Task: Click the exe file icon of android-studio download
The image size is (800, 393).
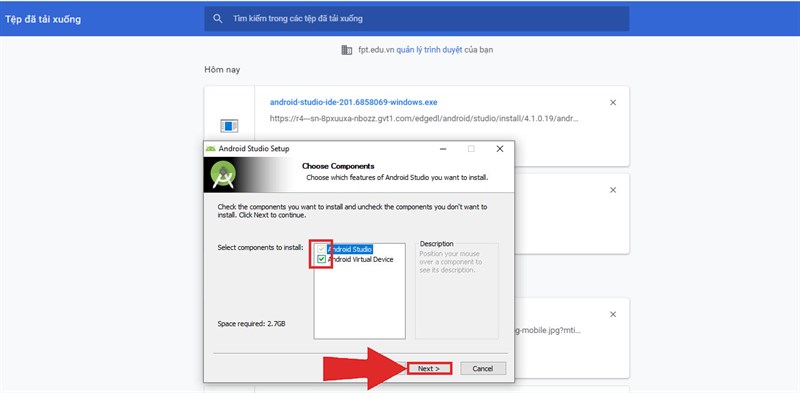Action: click(x=229, y=126)
